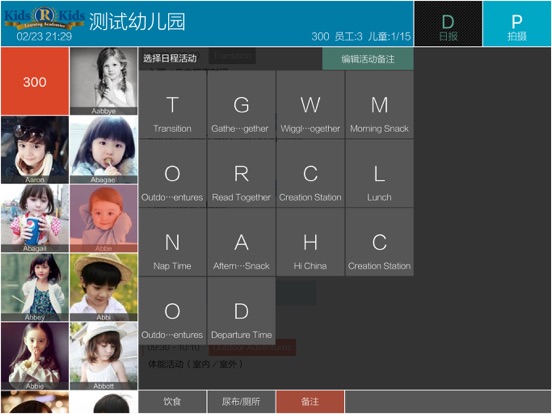
Task: Click the Kids R Kids logo
Action: [x=44, y=18]
